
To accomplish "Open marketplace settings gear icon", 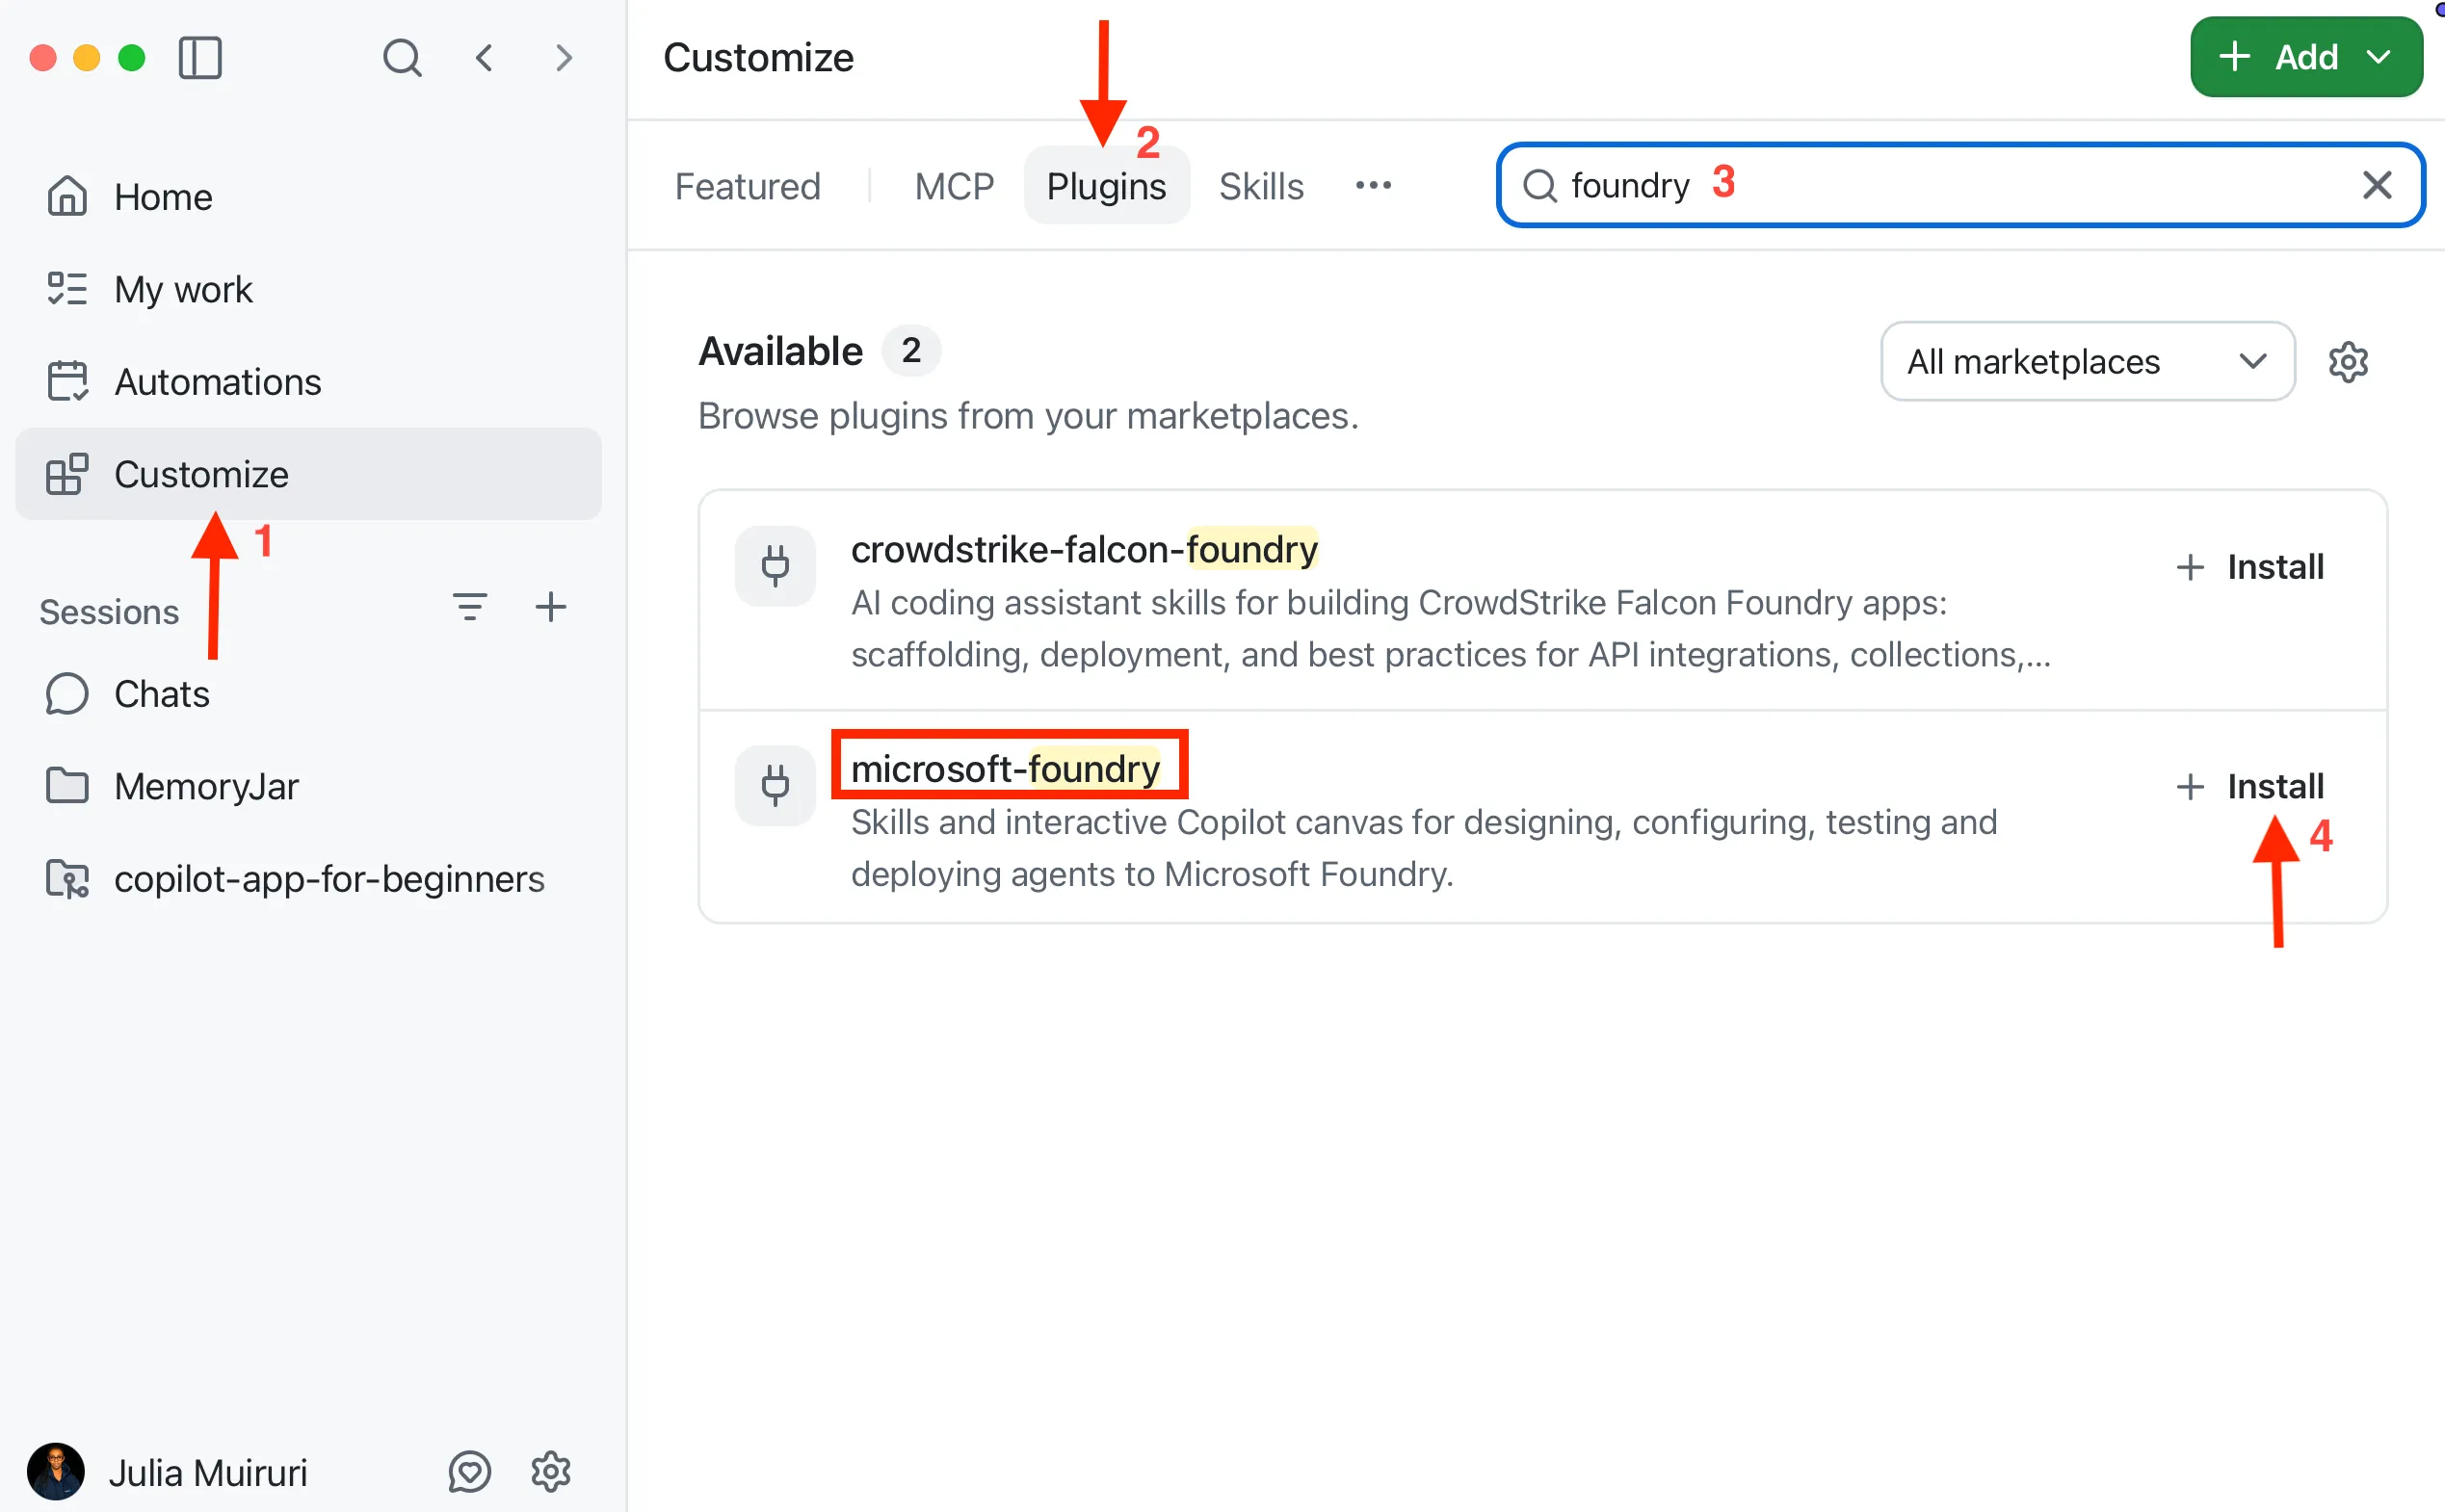I will tap(2347, 361).
